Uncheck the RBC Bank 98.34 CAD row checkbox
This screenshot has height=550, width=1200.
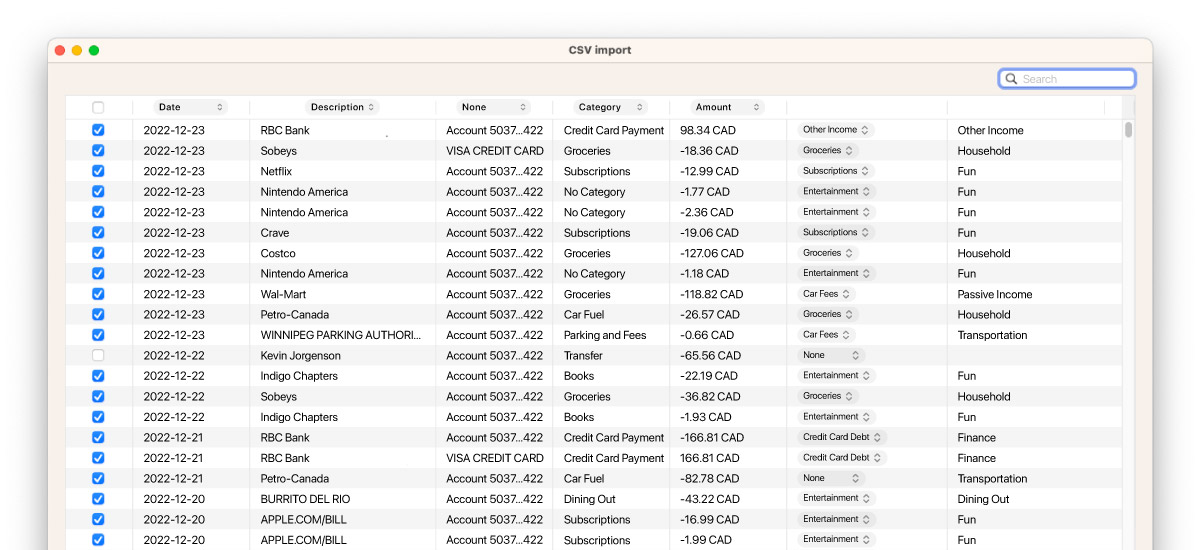(x=98, y=130)
